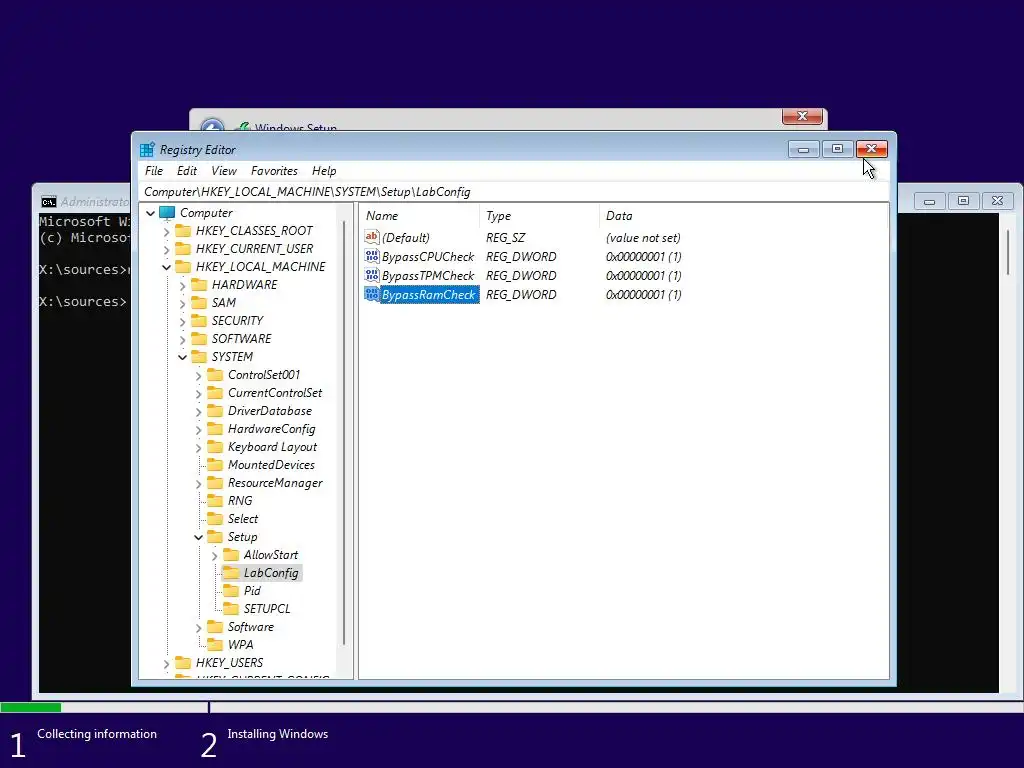Expand the ResourceManager key
1024x768 pixels.
tap(199, 484)
